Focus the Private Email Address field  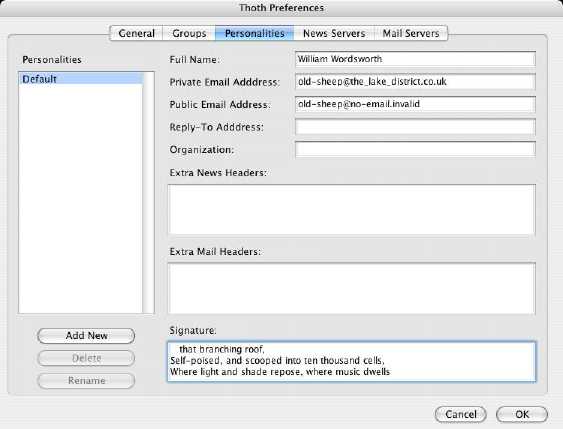pos(415,81)
